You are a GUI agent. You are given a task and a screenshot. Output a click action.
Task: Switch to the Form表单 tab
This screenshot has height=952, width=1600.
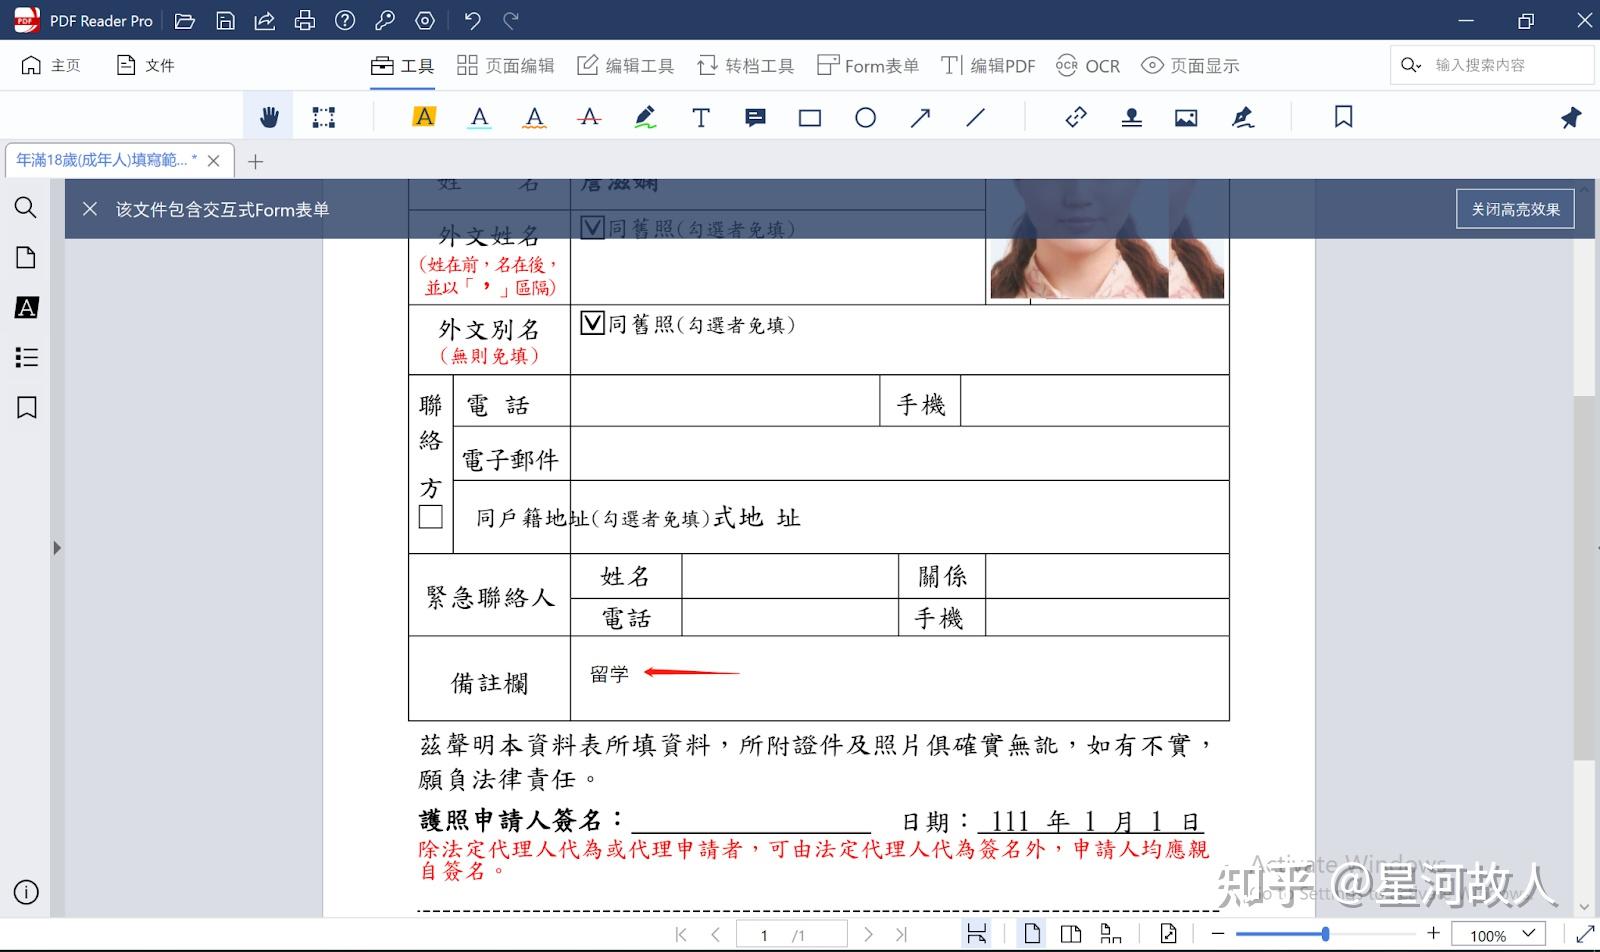tap(866, 65)
